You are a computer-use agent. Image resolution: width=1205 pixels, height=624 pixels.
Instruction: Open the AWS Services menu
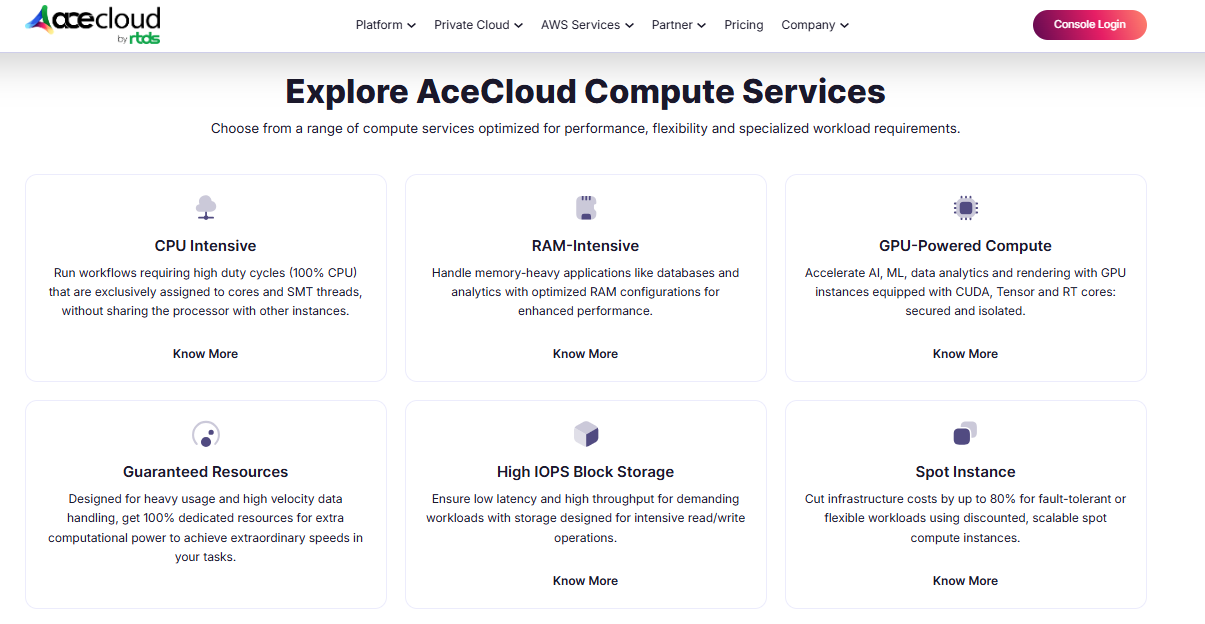587,25
